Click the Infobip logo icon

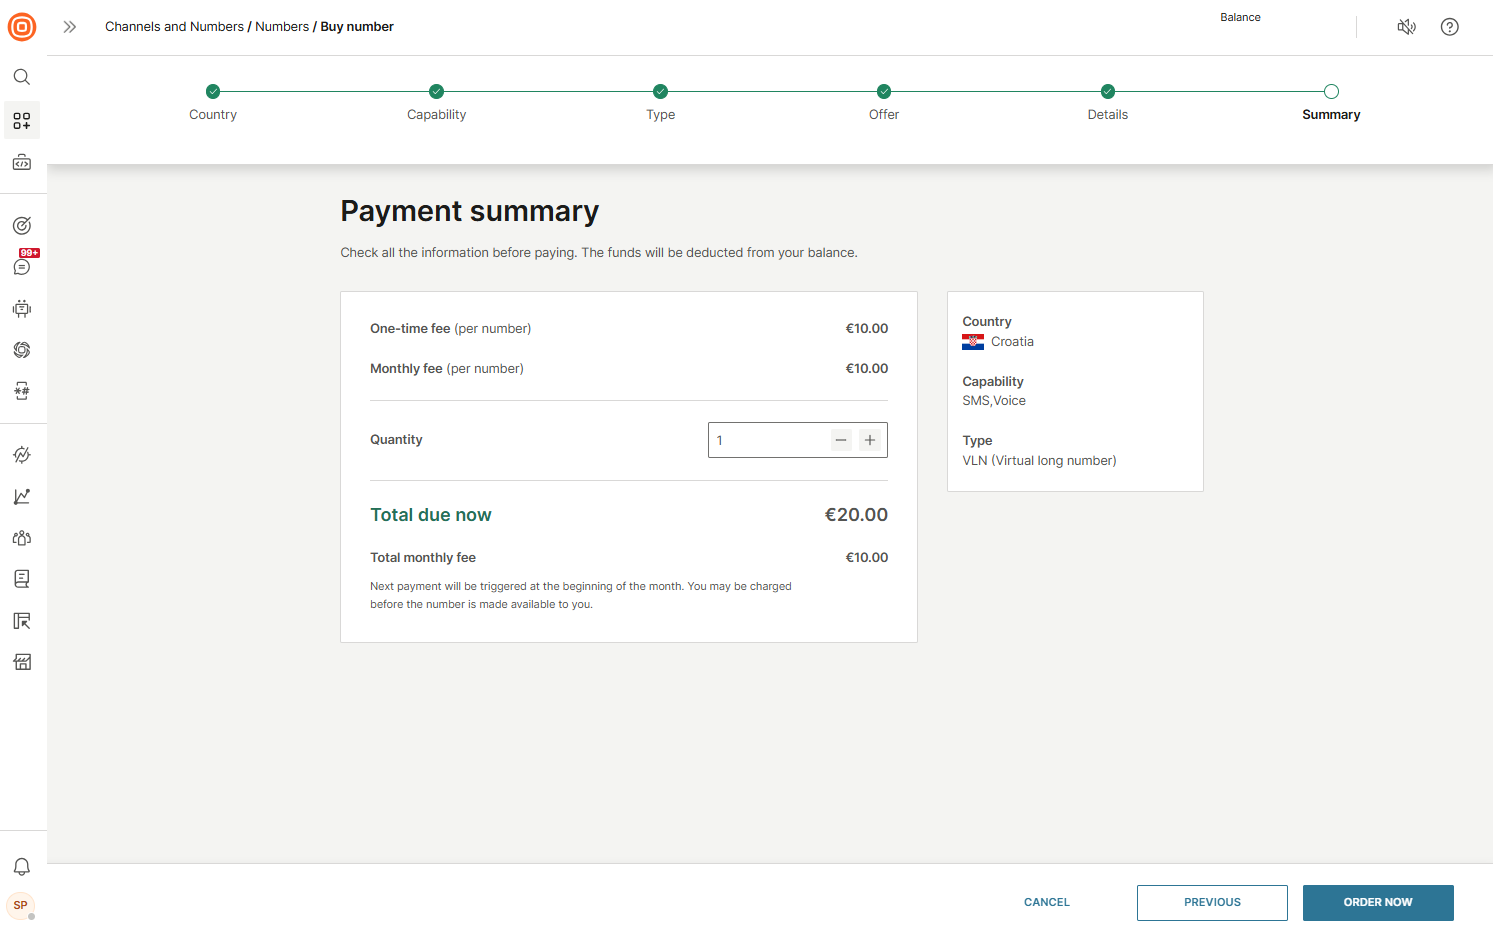22,27
